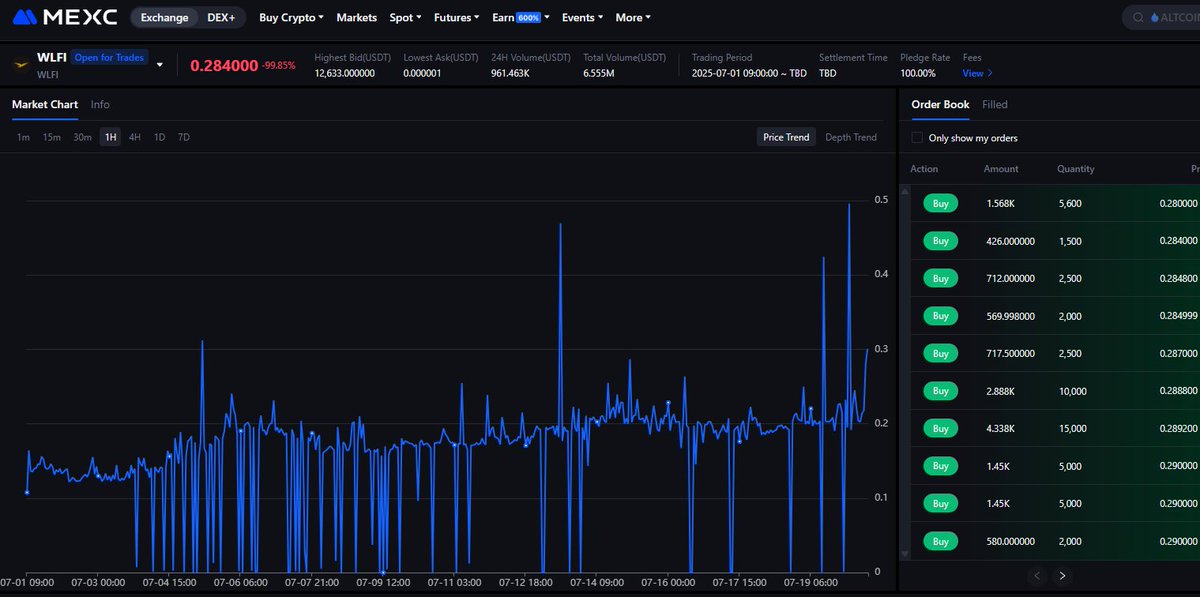Image resolution: width=1200 pixels, height=597 pixels.
Task: Open the Fees View link
Action: [977, 73]
